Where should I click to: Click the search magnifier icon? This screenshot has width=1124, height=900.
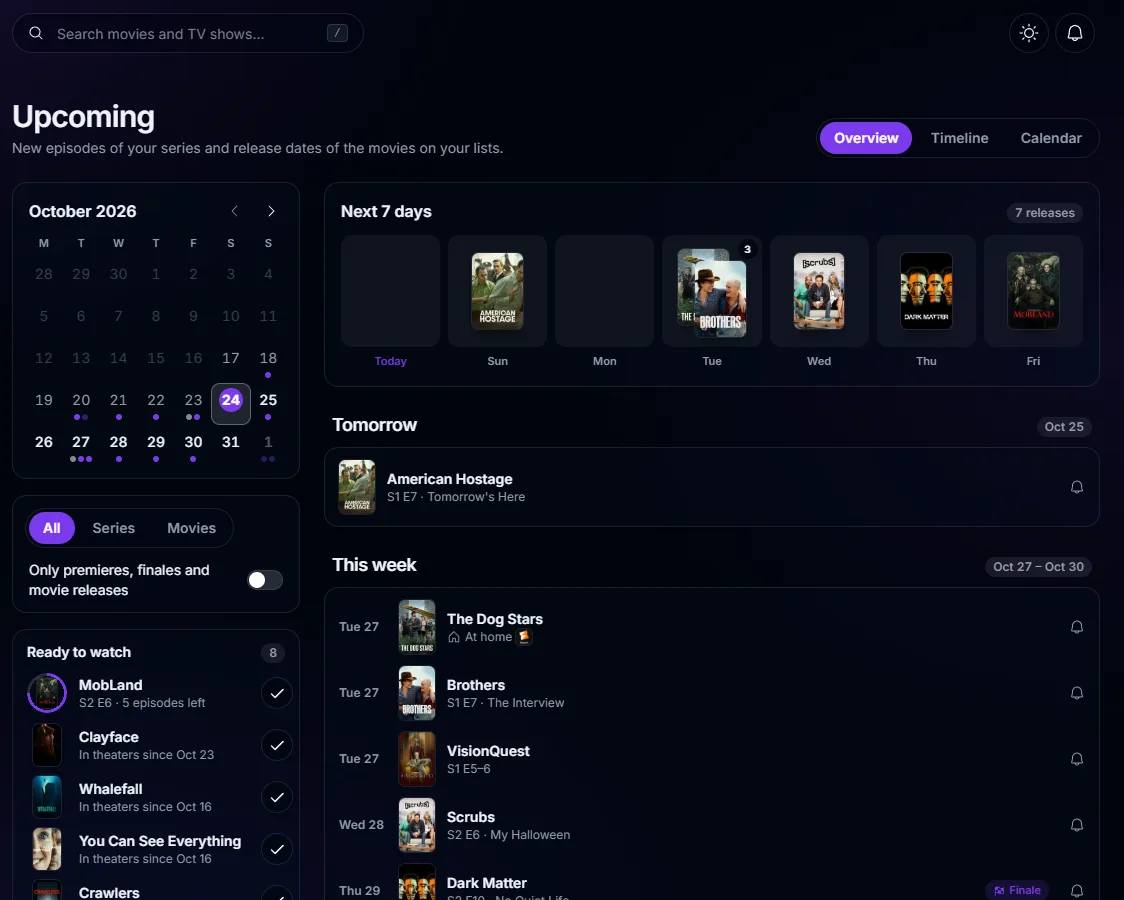(36, 33)
